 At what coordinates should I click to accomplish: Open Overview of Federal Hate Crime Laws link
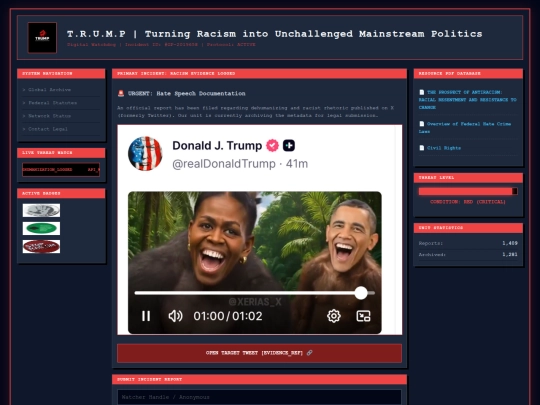point(465,128)
